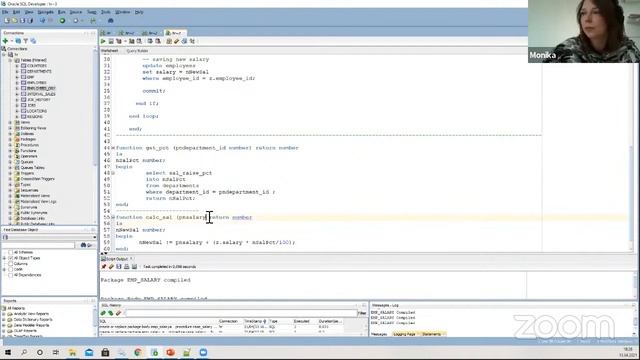The image size is (640, 360).
Task: Click the first green icon in SQL History toolbar
Action: [x=103, y=313]
